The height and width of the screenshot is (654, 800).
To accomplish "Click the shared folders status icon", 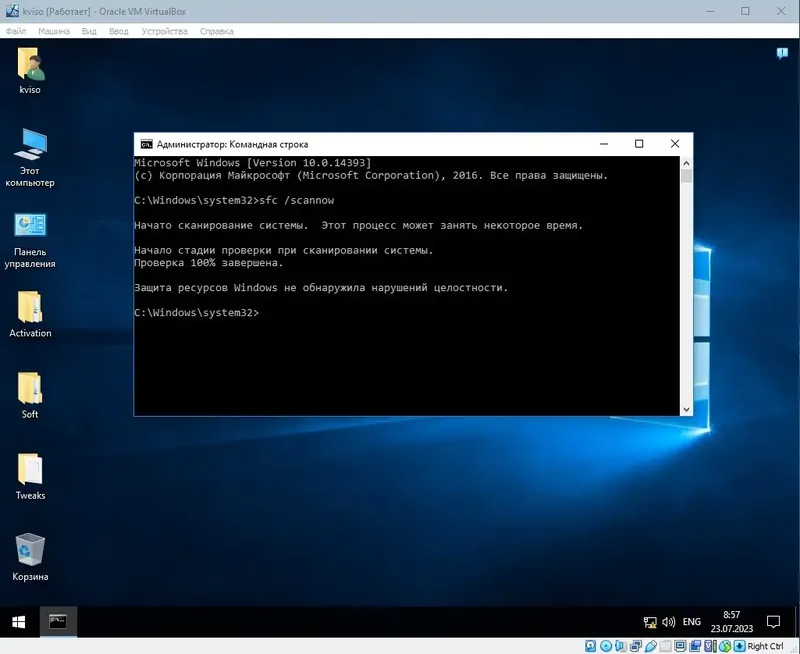I will (664, 646).
